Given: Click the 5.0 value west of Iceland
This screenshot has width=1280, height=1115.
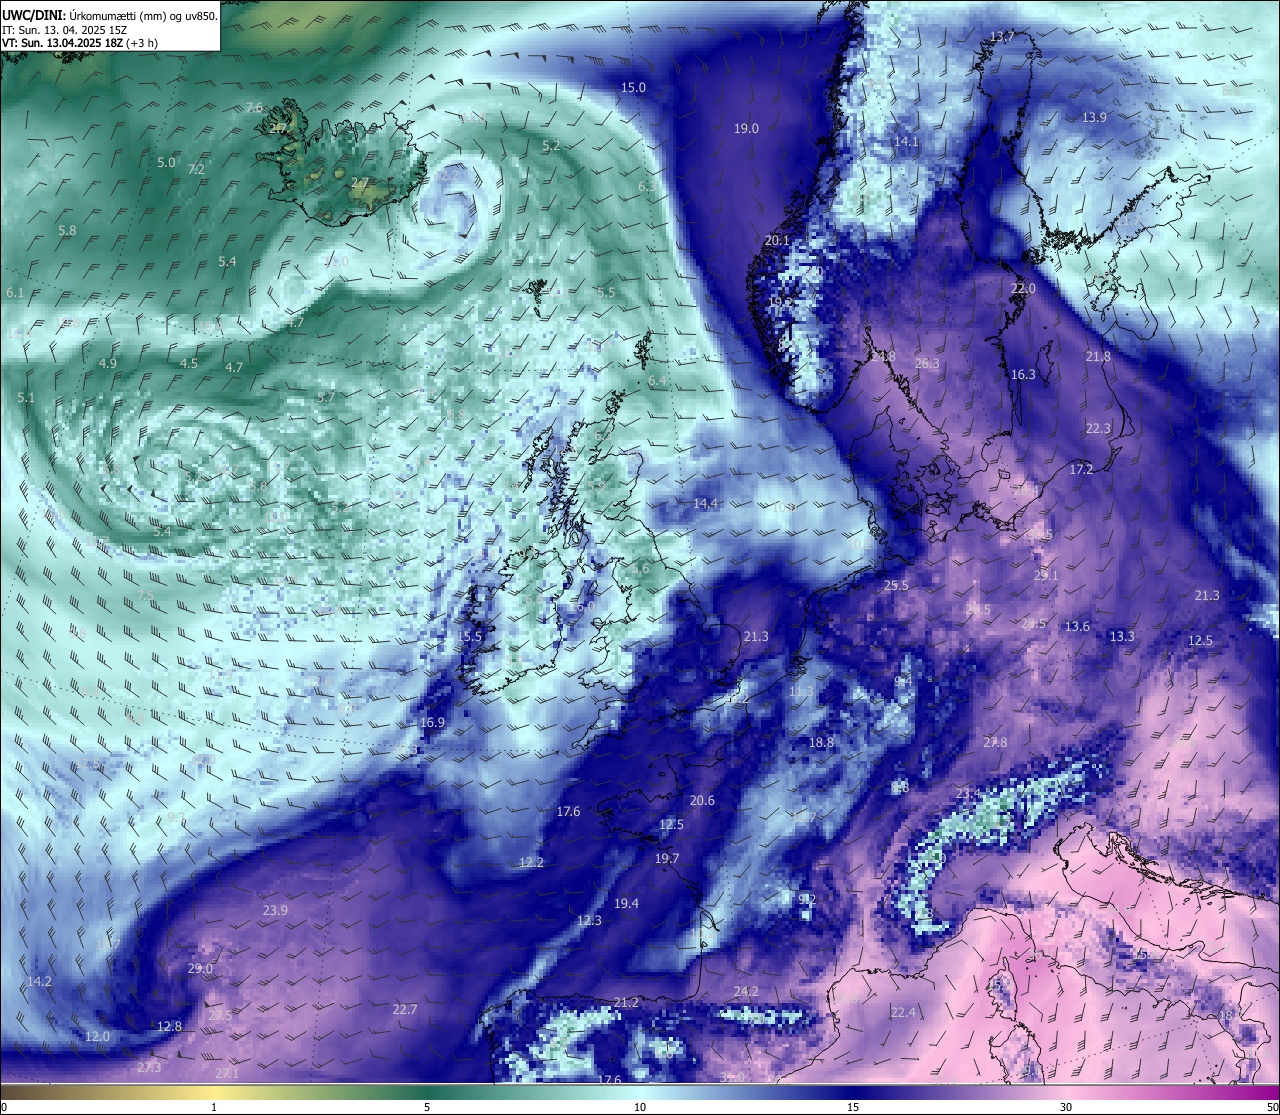Looking at the screenshot, I should click(166, 163).
